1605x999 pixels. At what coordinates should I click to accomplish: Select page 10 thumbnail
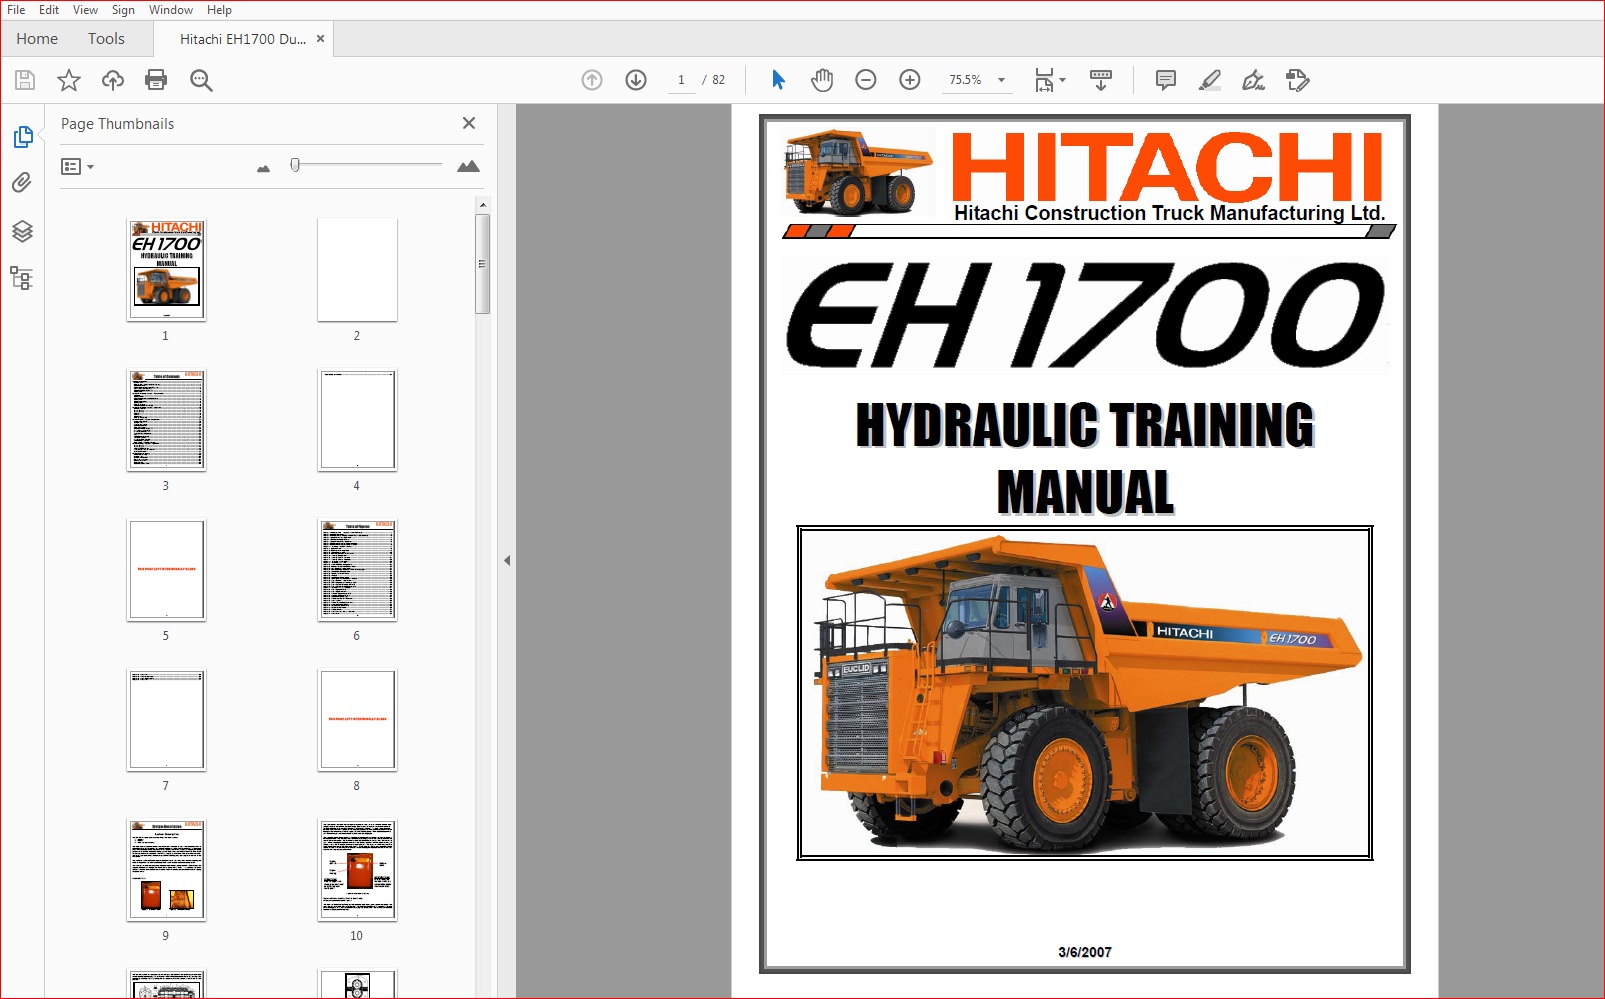(357, 869)
